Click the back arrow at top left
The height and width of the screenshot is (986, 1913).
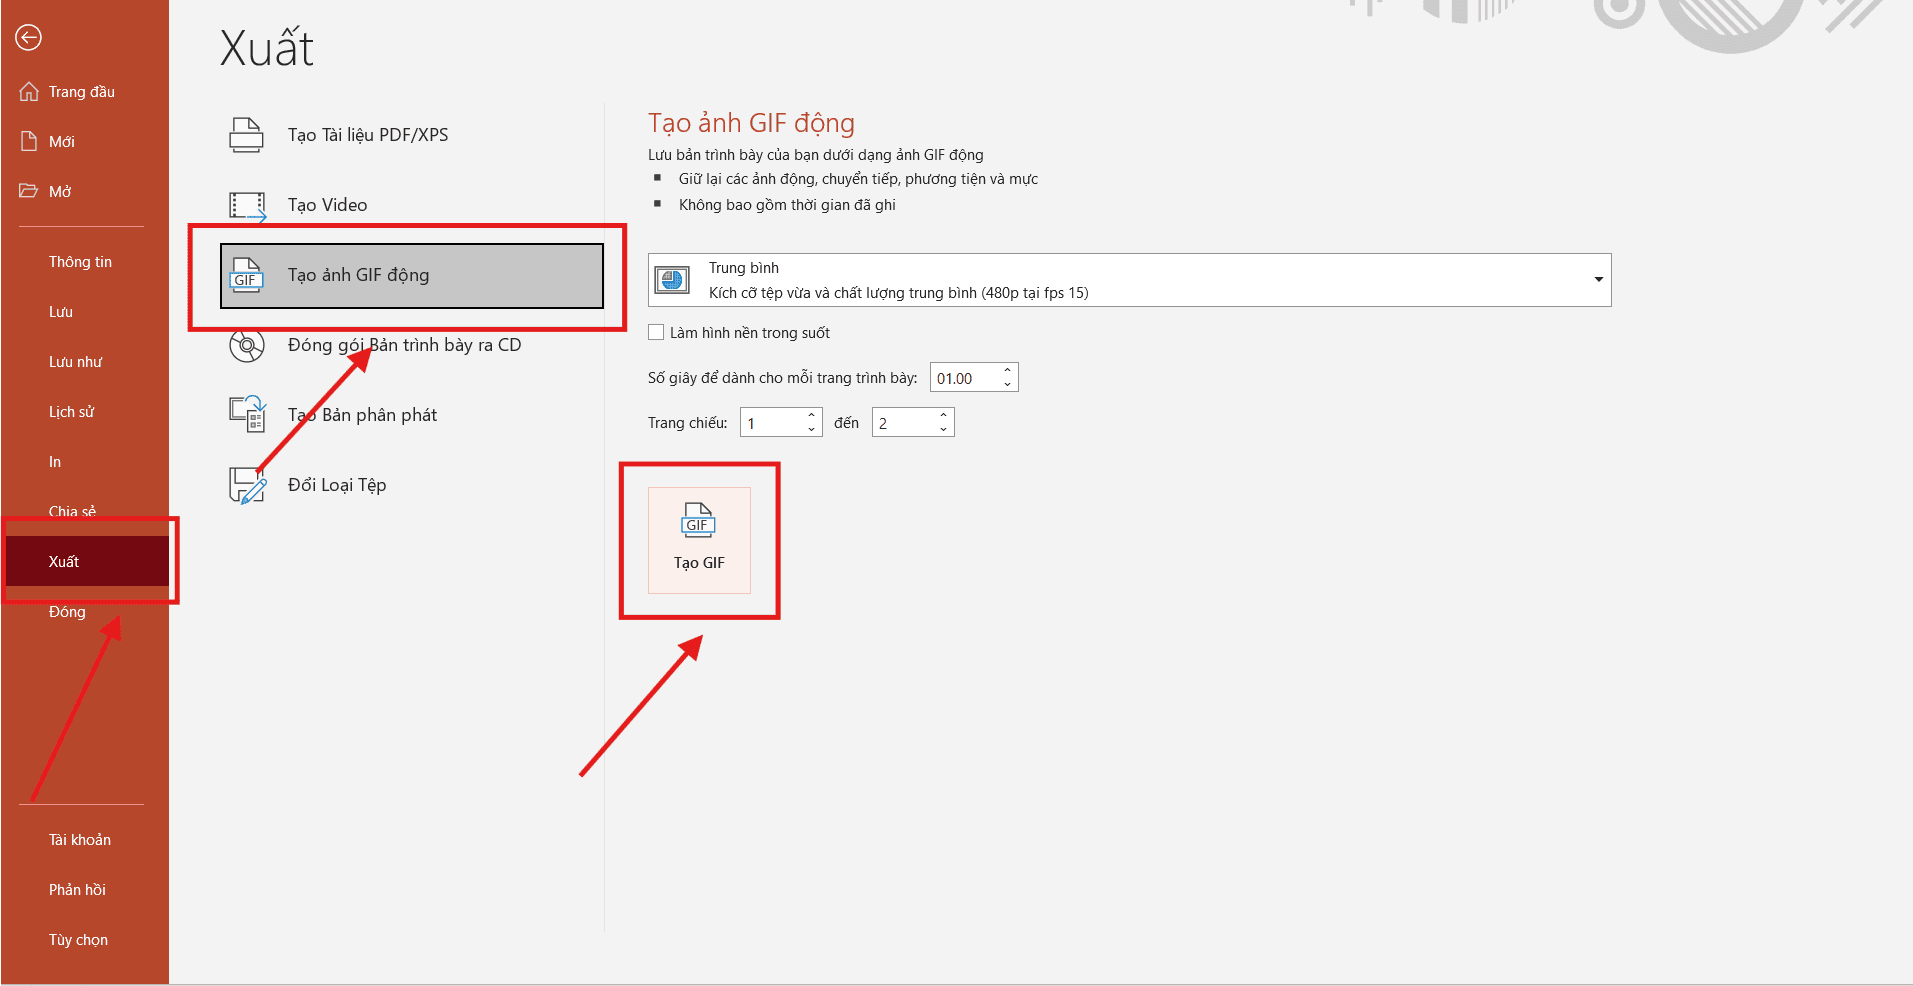click(28, 38)
